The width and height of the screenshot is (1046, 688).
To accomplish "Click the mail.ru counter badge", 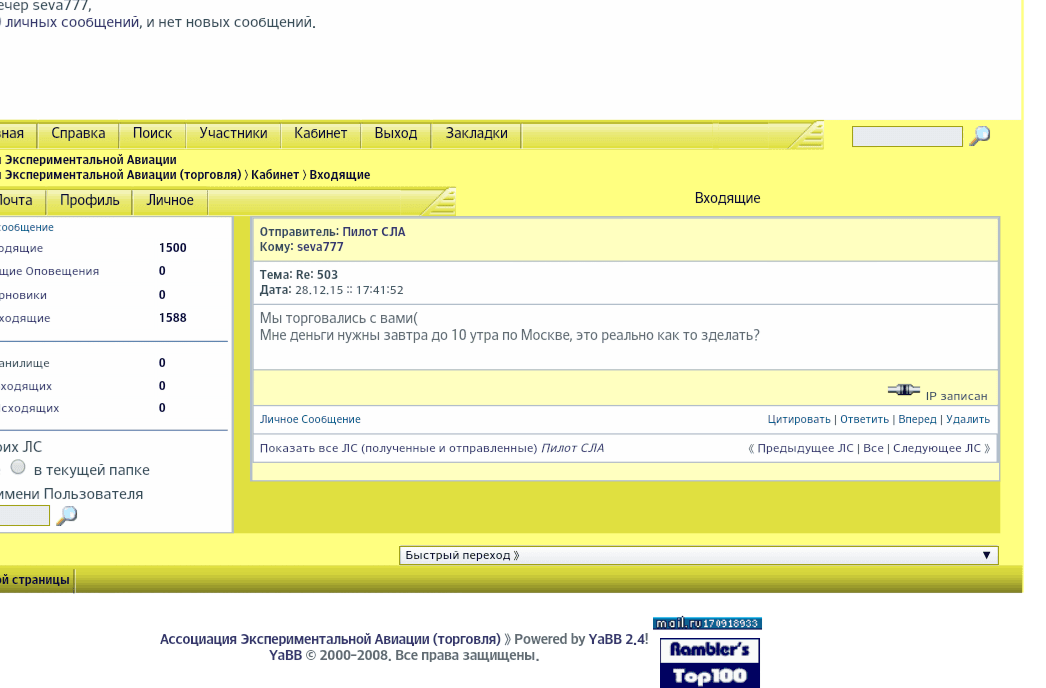I will coord(707,623).
